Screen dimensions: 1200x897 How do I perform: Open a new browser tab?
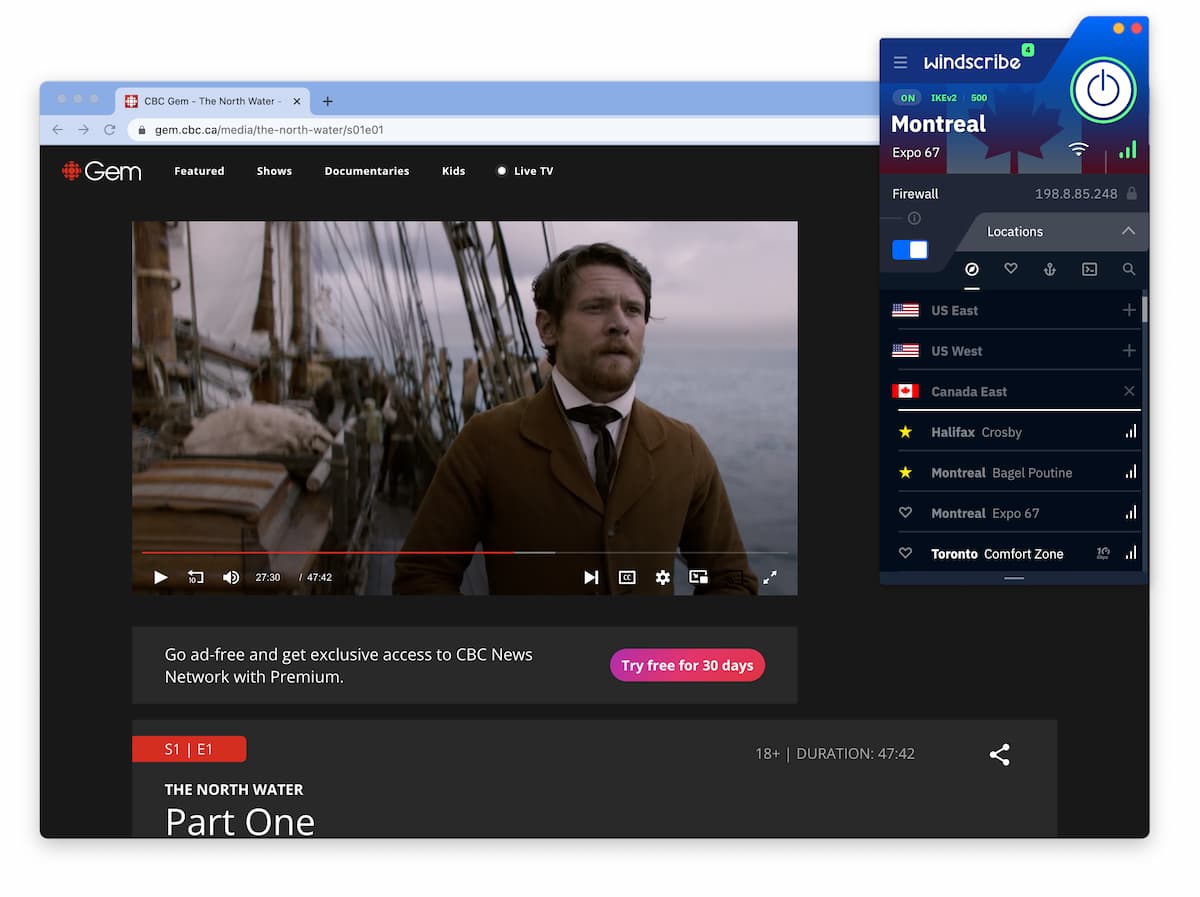pos(327,101)
